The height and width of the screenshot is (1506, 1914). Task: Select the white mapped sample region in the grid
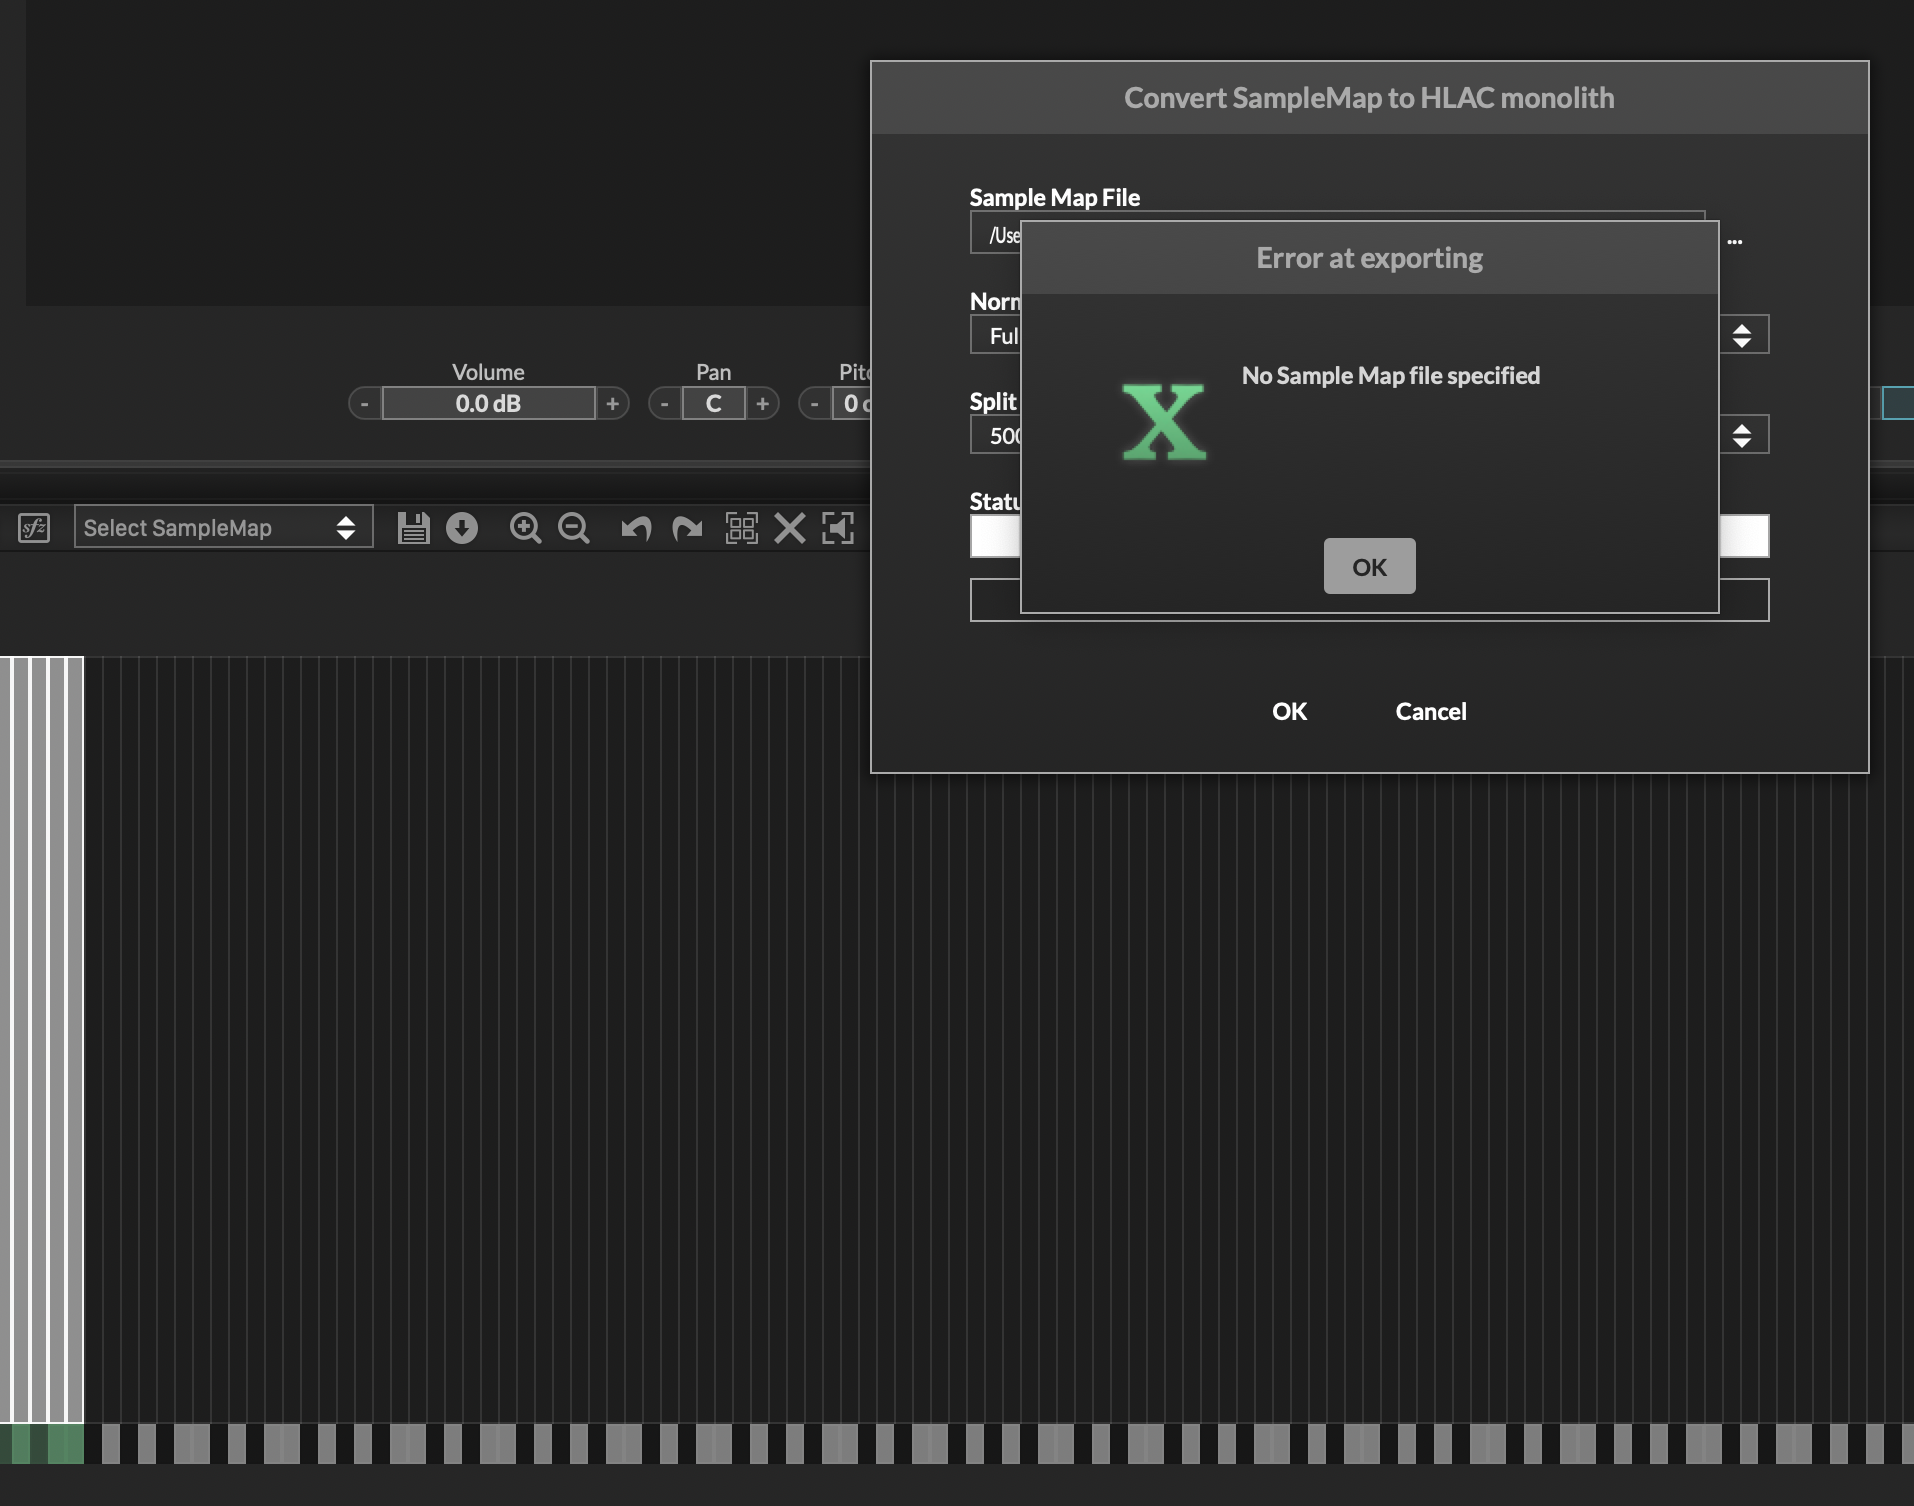click(x=41, y=1039)
